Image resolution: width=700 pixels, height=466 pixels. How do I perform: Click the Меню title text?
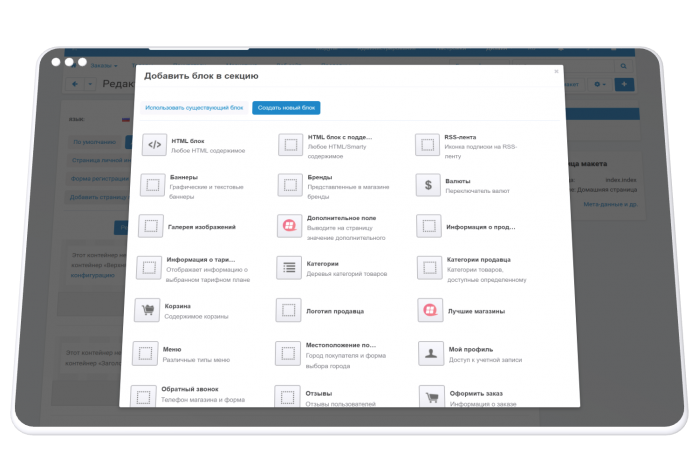click(172, 349)
